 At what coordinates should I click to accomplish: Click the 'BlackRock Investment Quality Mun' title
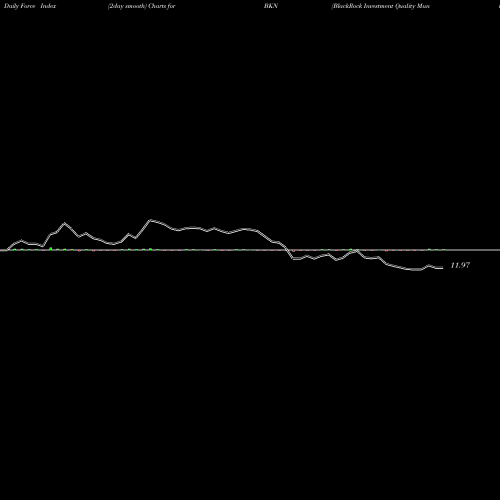click(380, 6)
